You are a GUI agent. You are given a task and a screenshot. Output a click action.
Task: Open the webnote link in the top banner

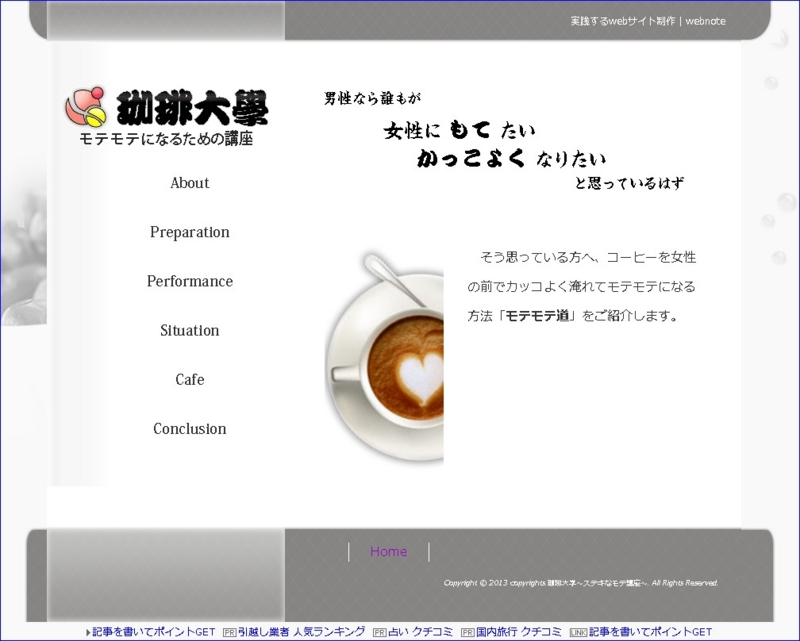tap(706, 20)
